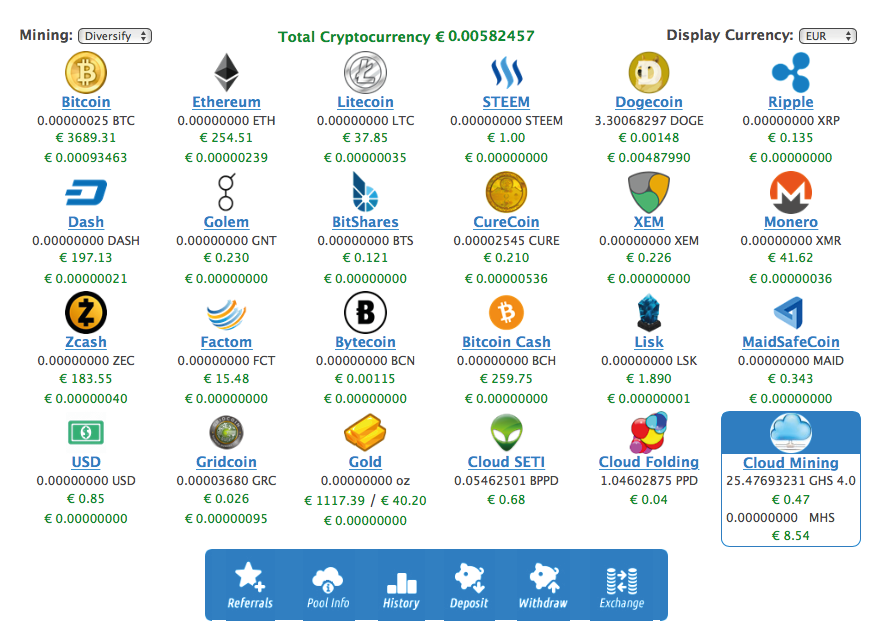
Task: Click the Dogecoin icon
Action: [x=648, y=72]
